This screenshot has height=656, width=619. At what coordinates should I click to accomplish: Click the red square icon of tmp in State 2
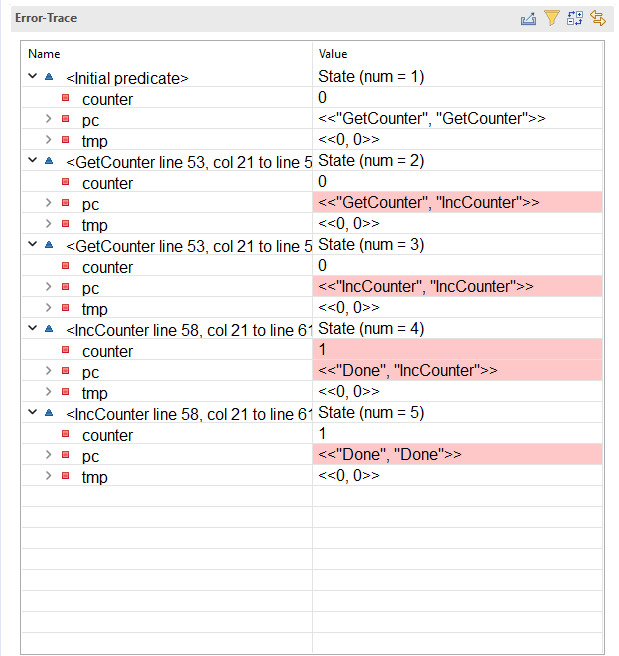65,223
